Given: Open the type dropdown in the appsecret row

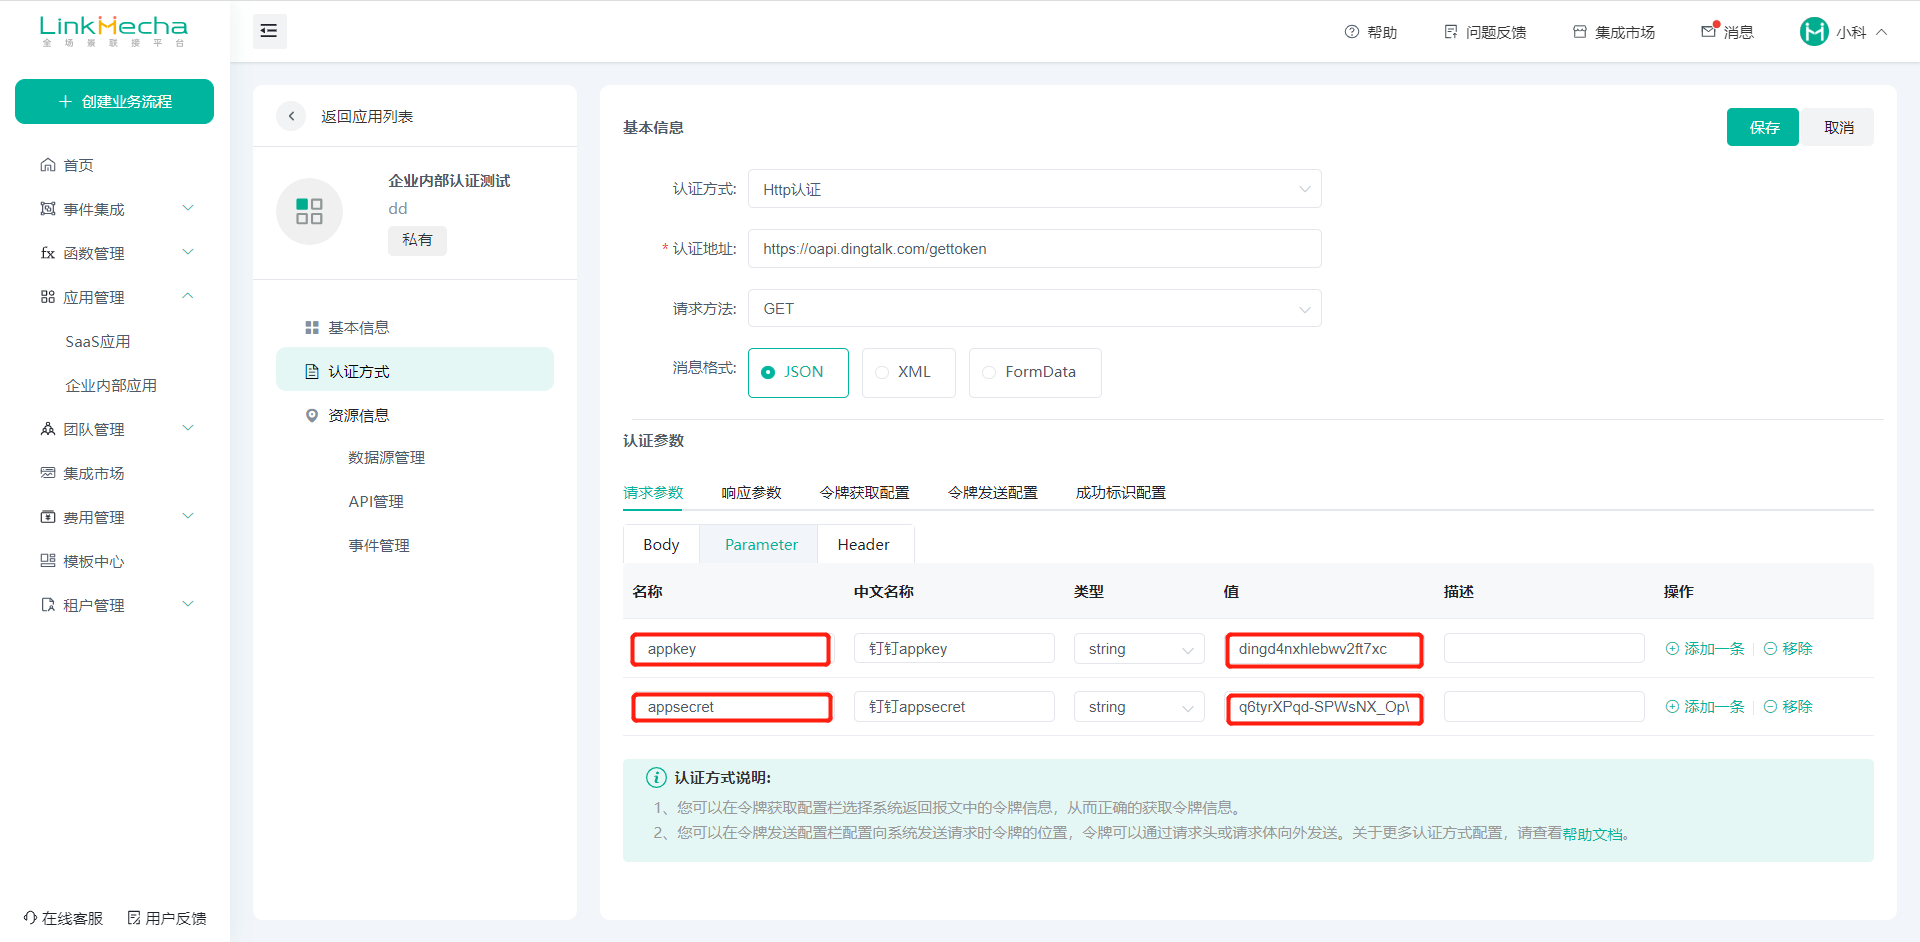Looking at the screenshot, I should (1139, 707).
